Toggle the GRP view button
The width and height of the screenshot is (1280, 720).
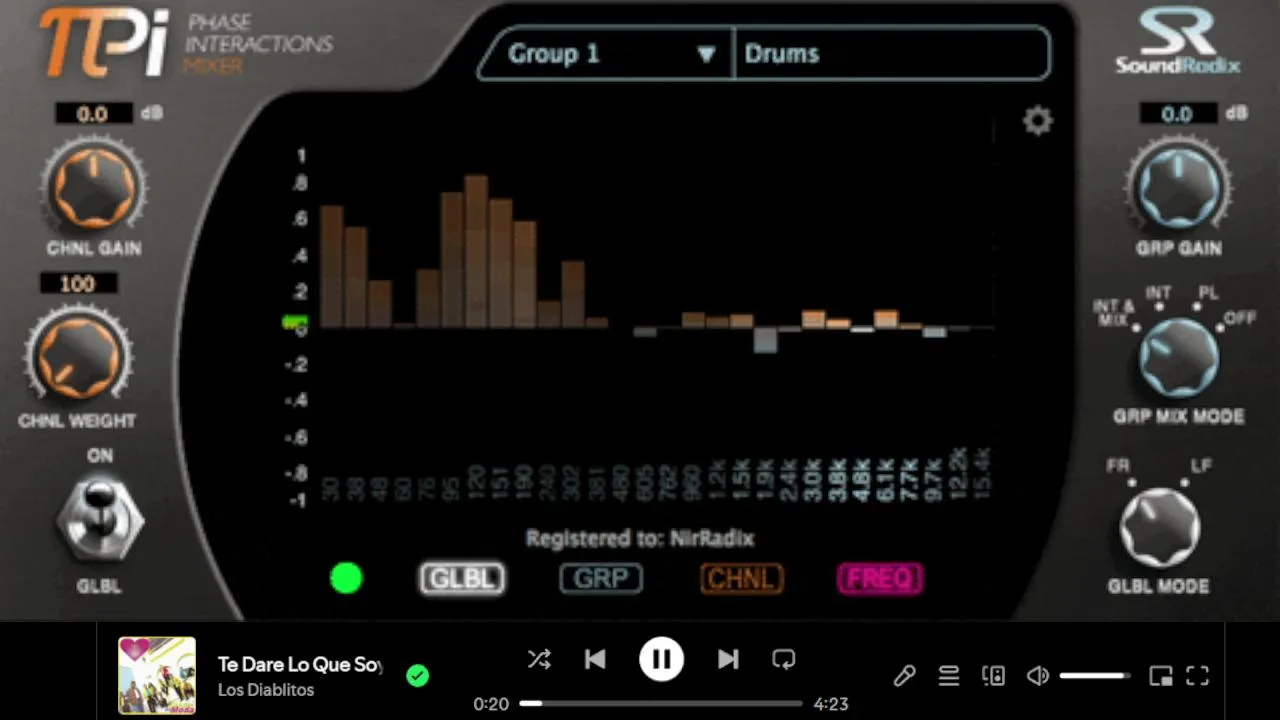[x=601, y=578]
